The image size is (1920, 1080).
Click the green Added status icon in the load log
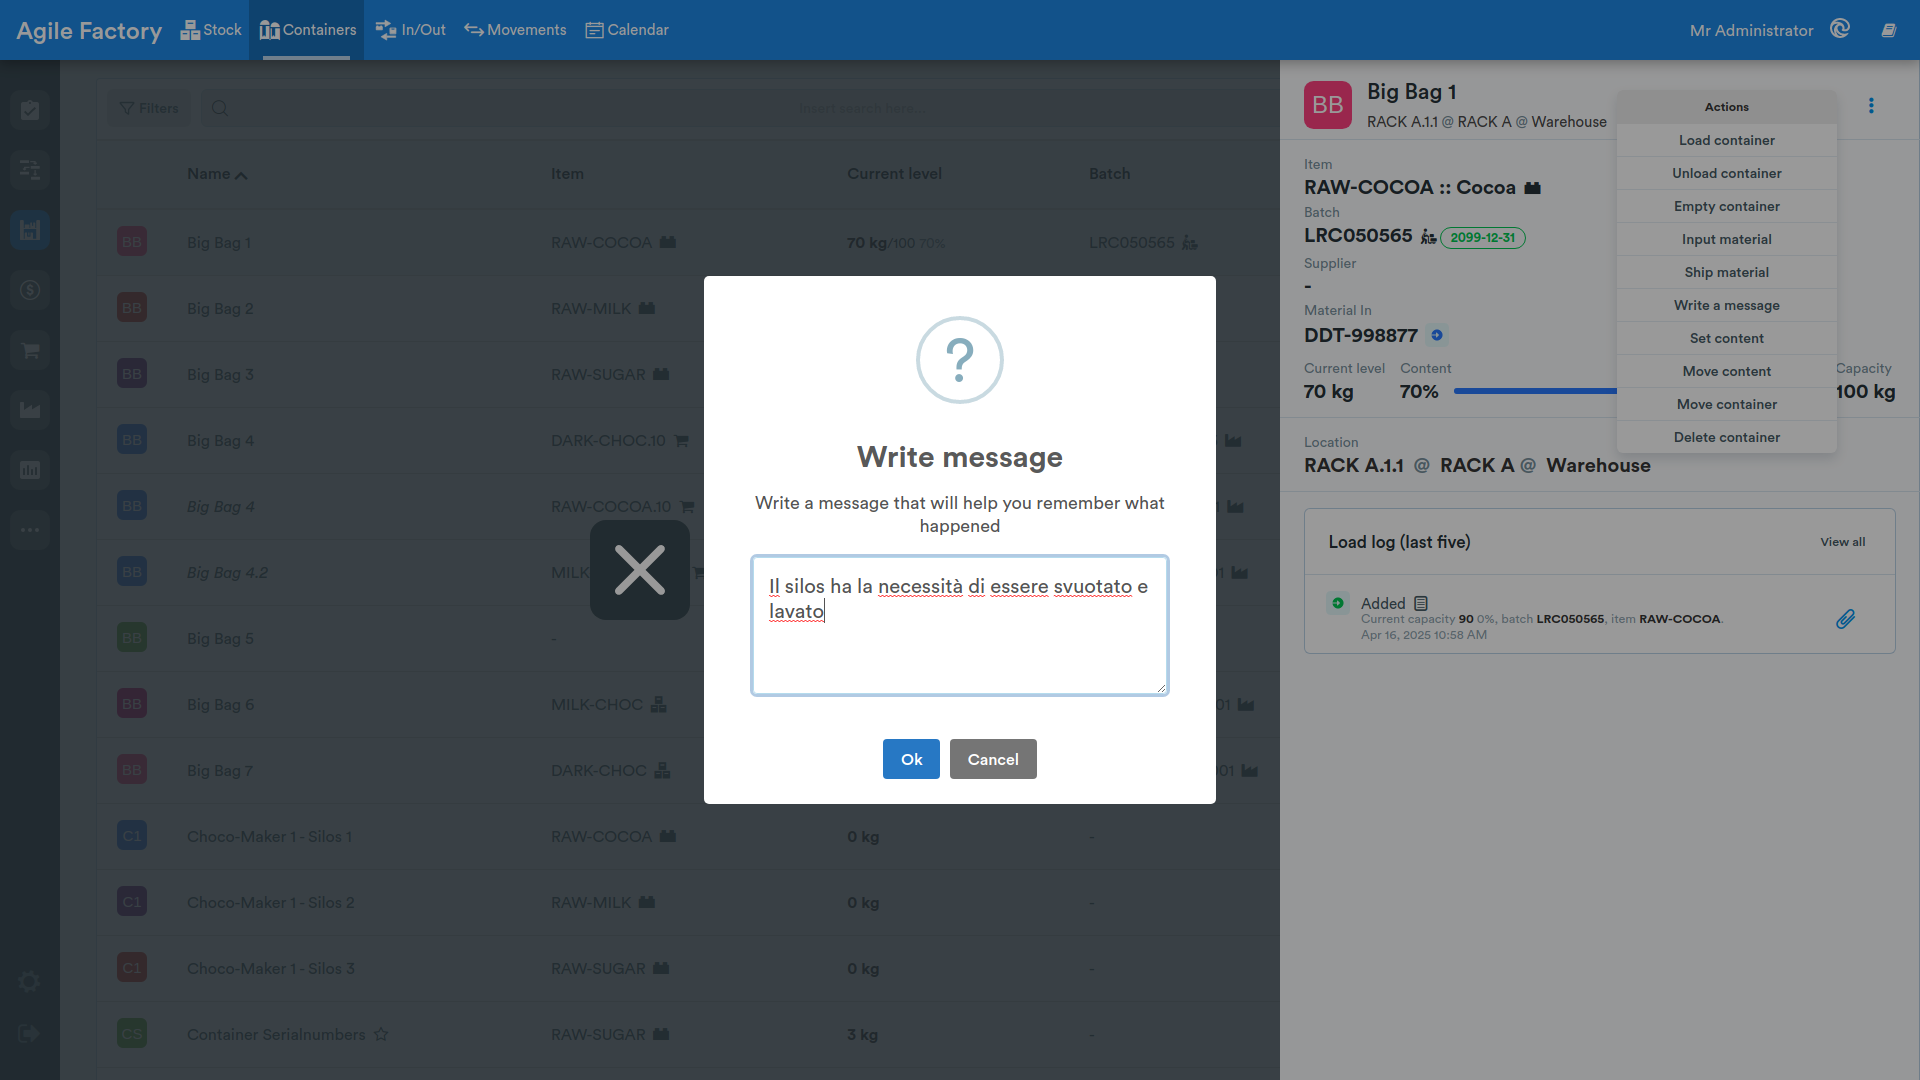click(1338, 603)
